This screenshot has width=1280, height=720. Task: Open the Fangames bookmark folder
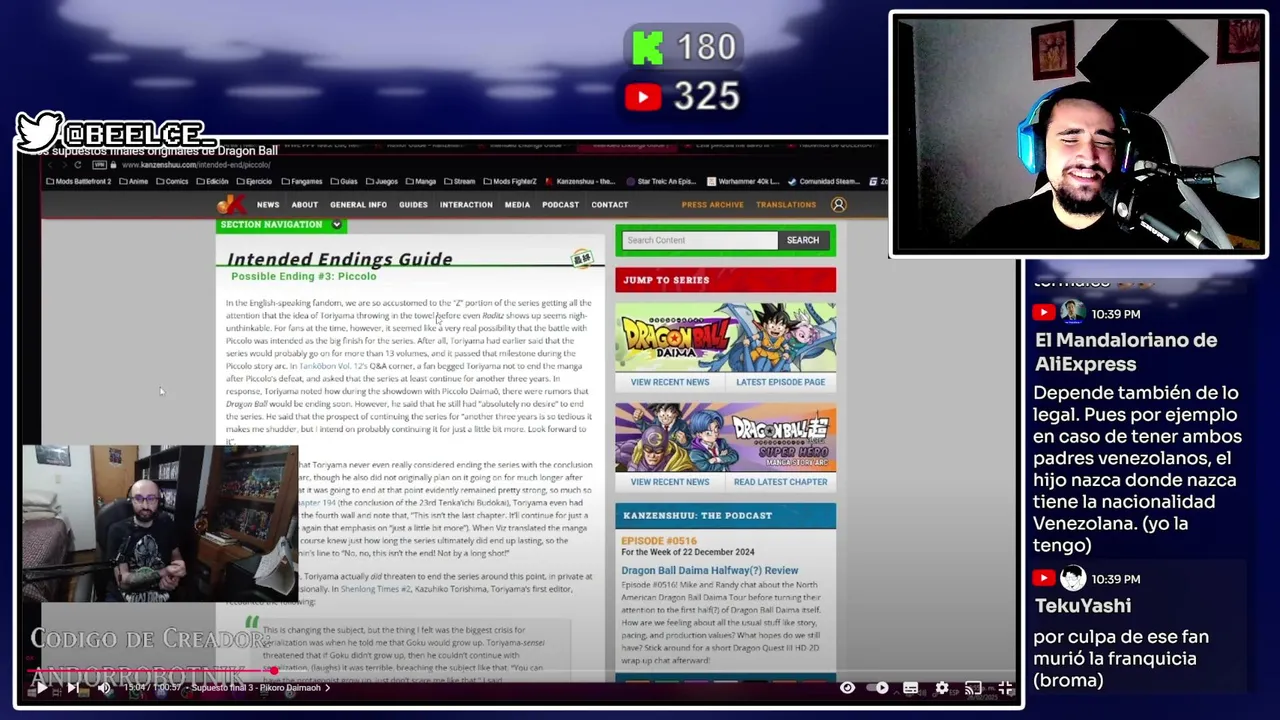pos(302,182)
